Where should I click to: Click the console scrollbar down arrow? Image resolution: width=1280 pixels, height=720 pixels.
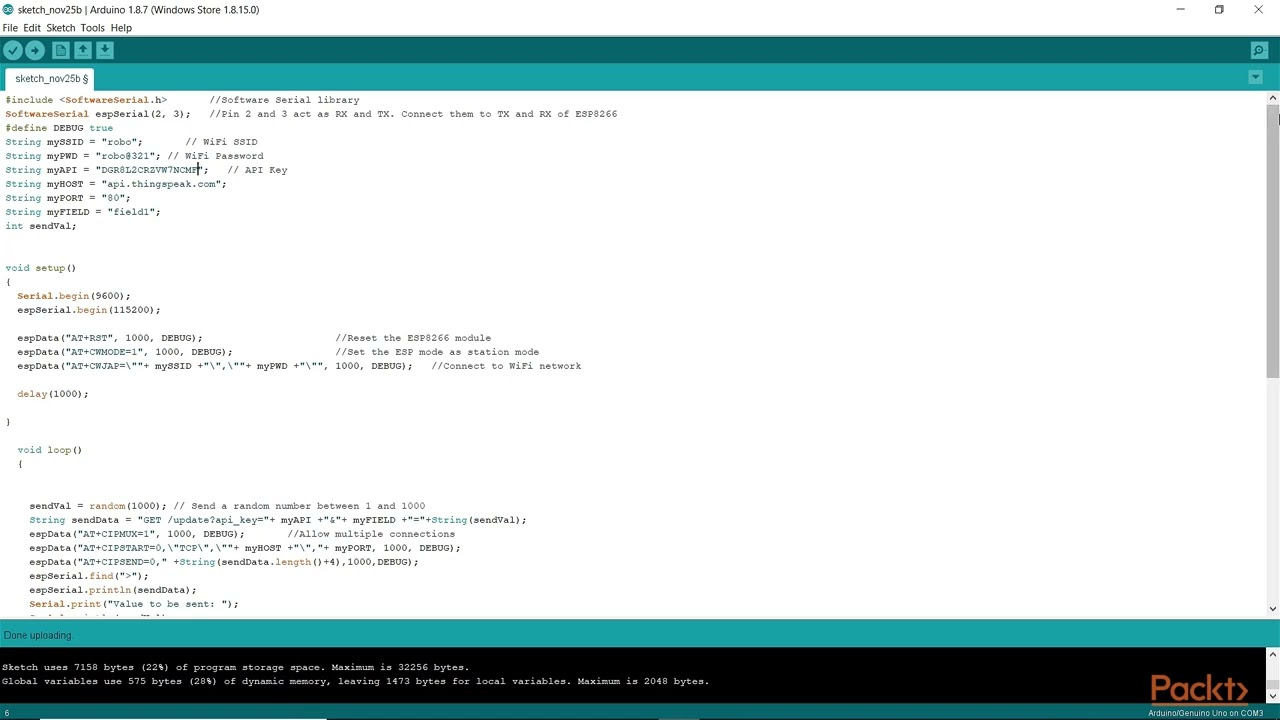point(1272,696)
